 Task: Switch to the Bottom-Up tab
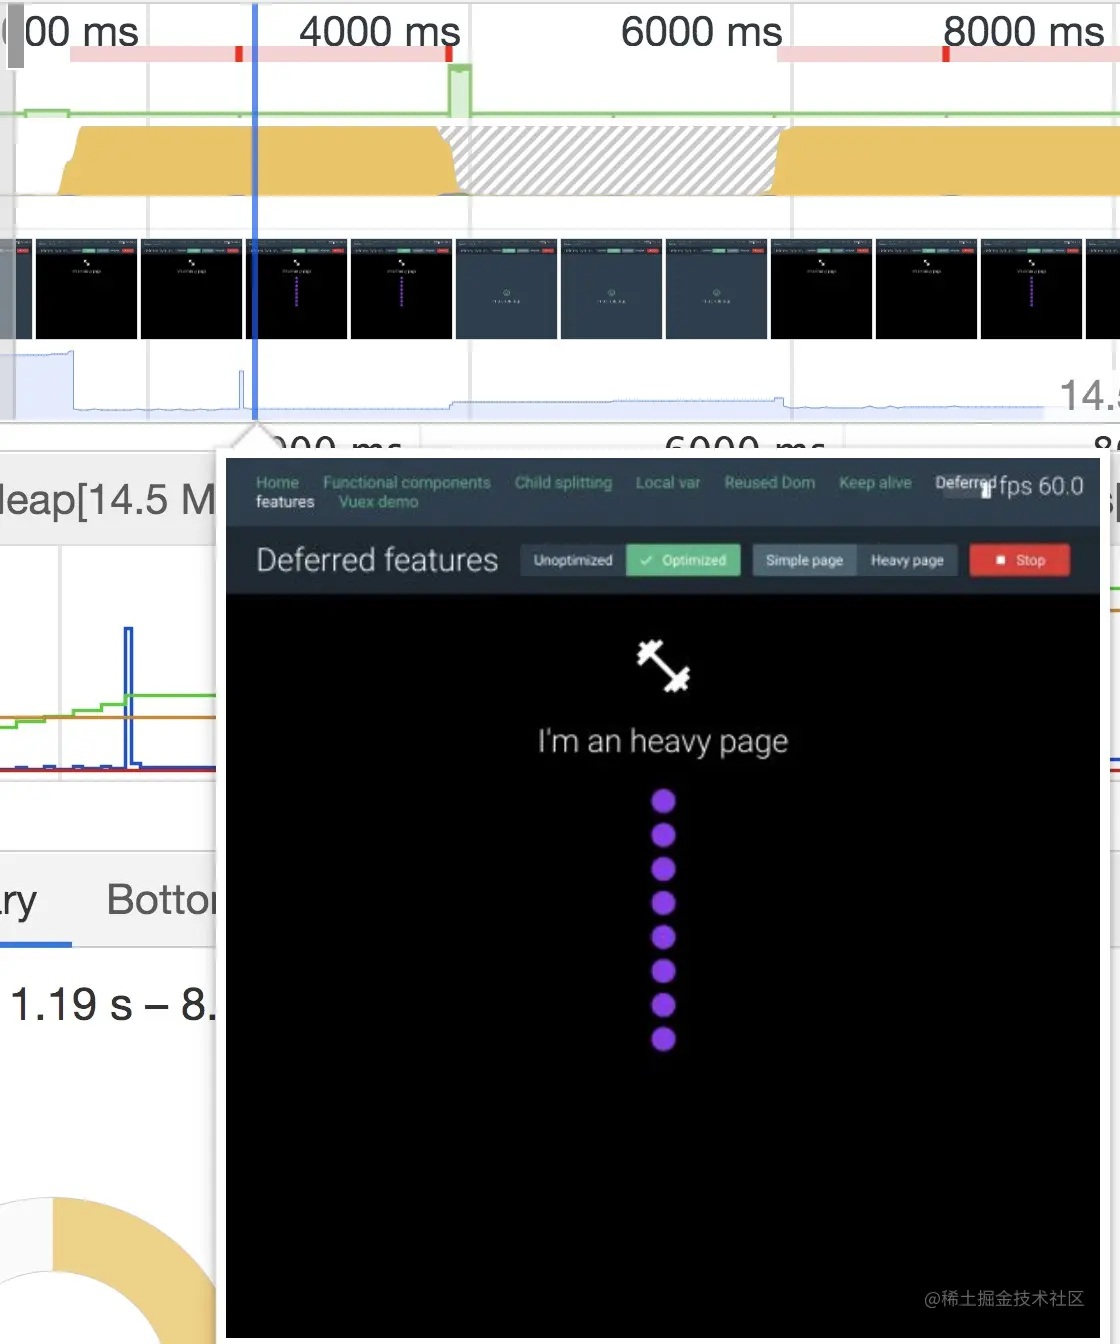coord(160,900)
